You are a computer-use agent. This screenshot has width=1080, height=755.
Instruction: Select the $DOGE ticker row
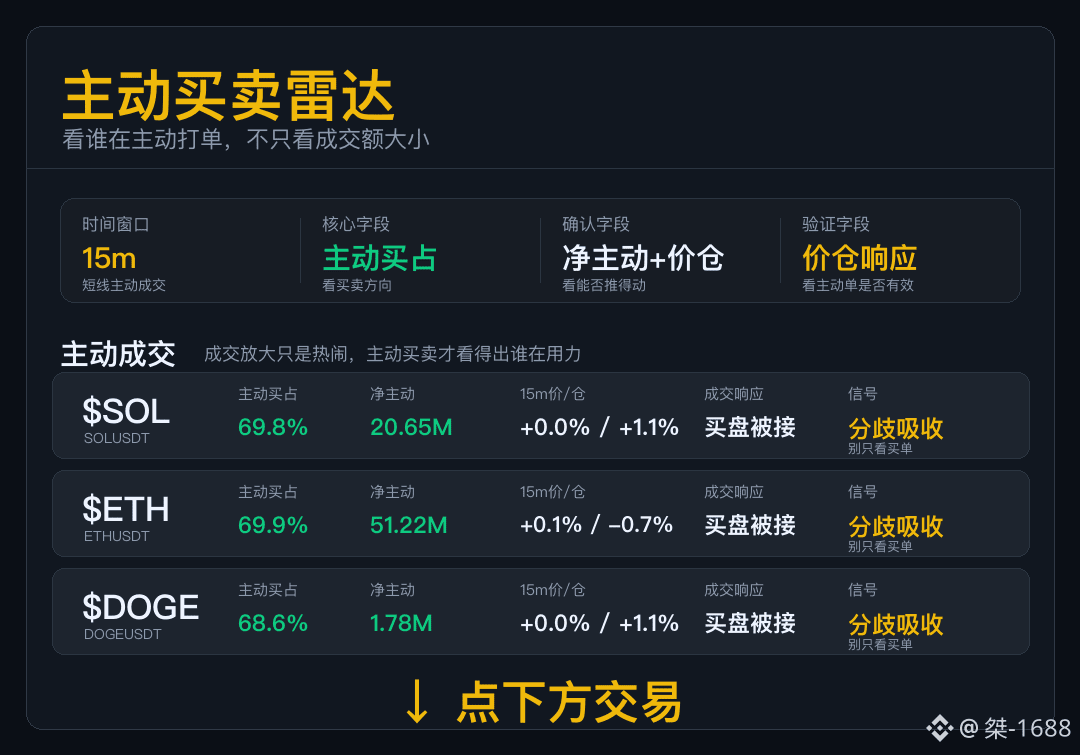pyautogui.click(x=541, y=611)
